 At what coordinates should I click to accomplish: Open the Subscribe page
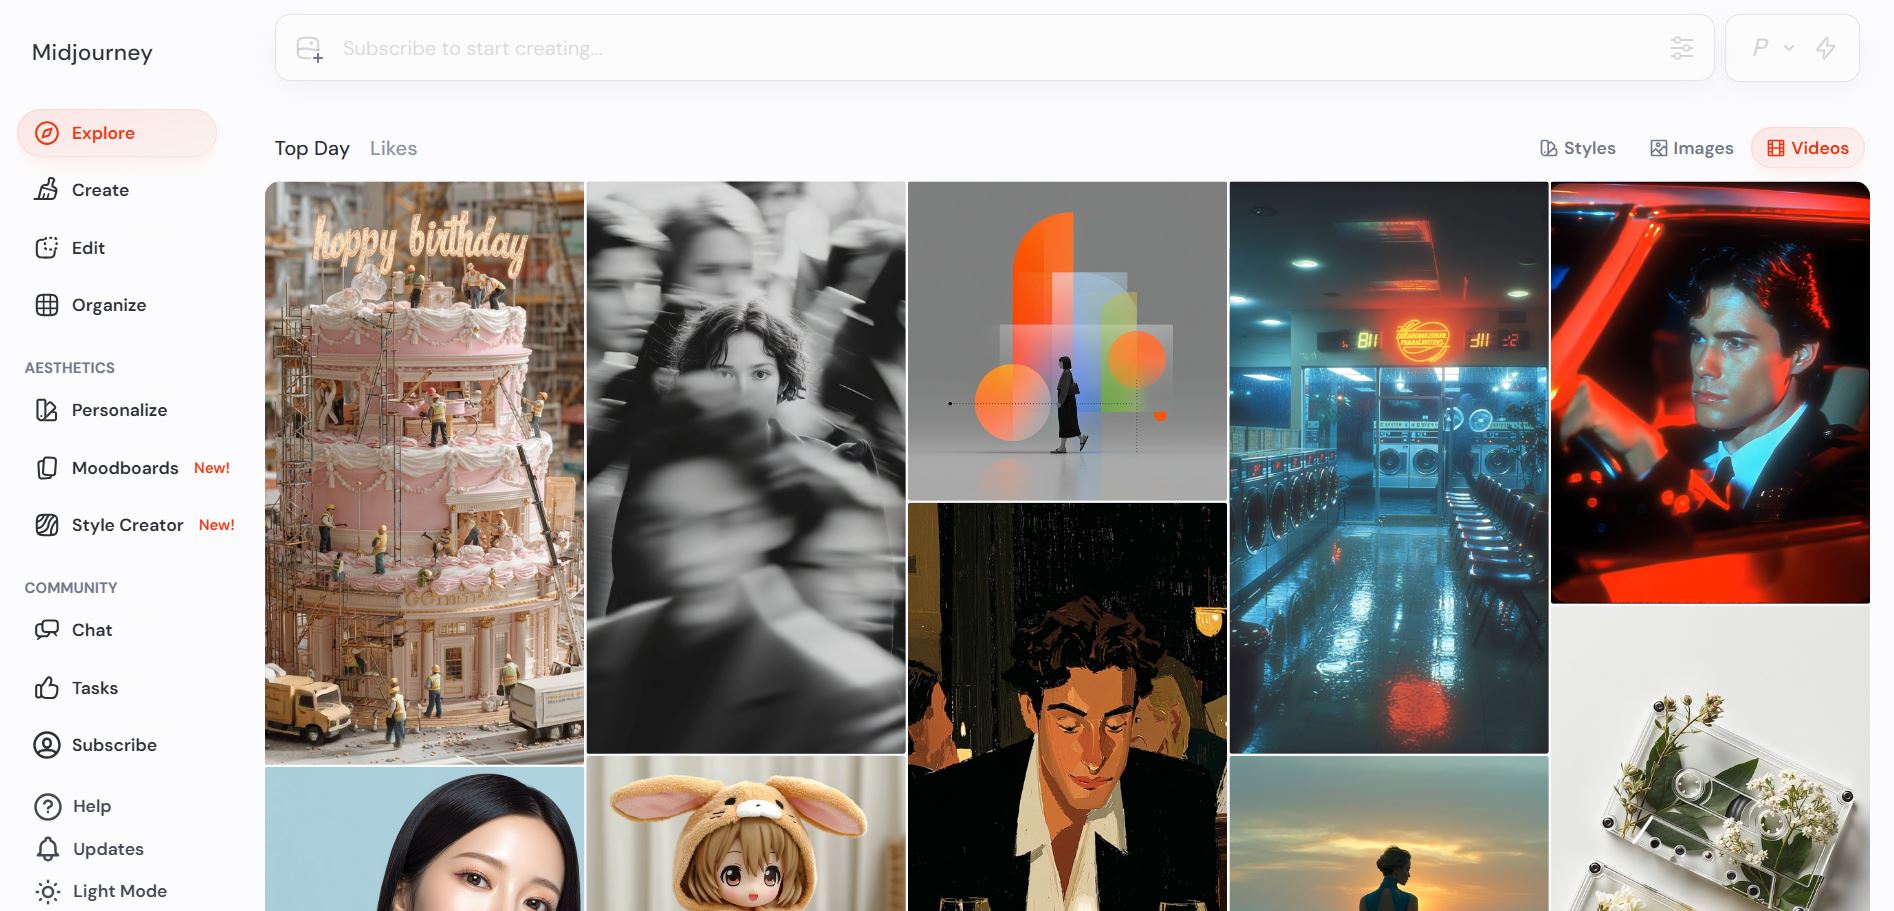(x=114, y=745)
